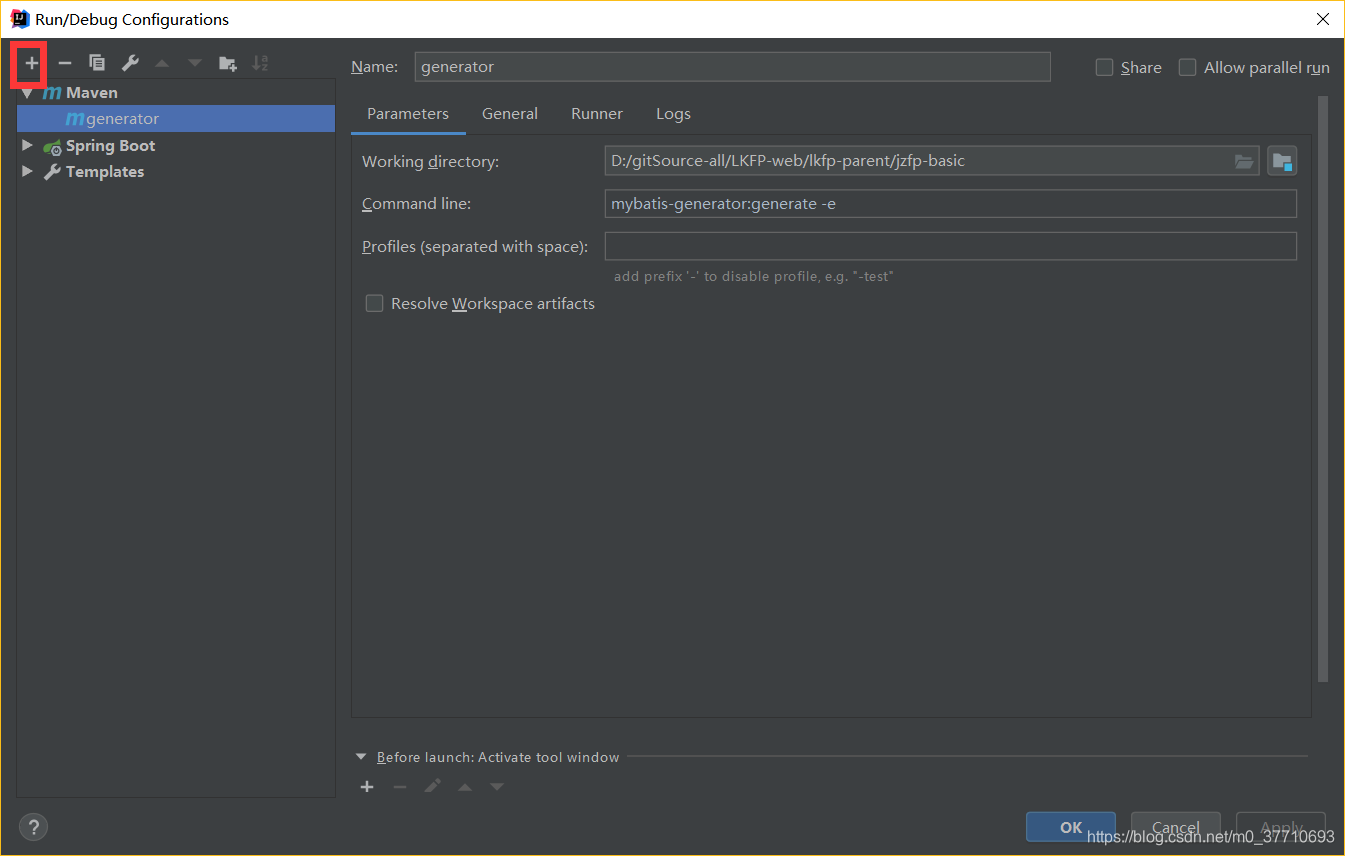Viewport: 1345px width, 856px height.
Task: Click the right-side vertical scrollbar
Action: (1323, 390)
